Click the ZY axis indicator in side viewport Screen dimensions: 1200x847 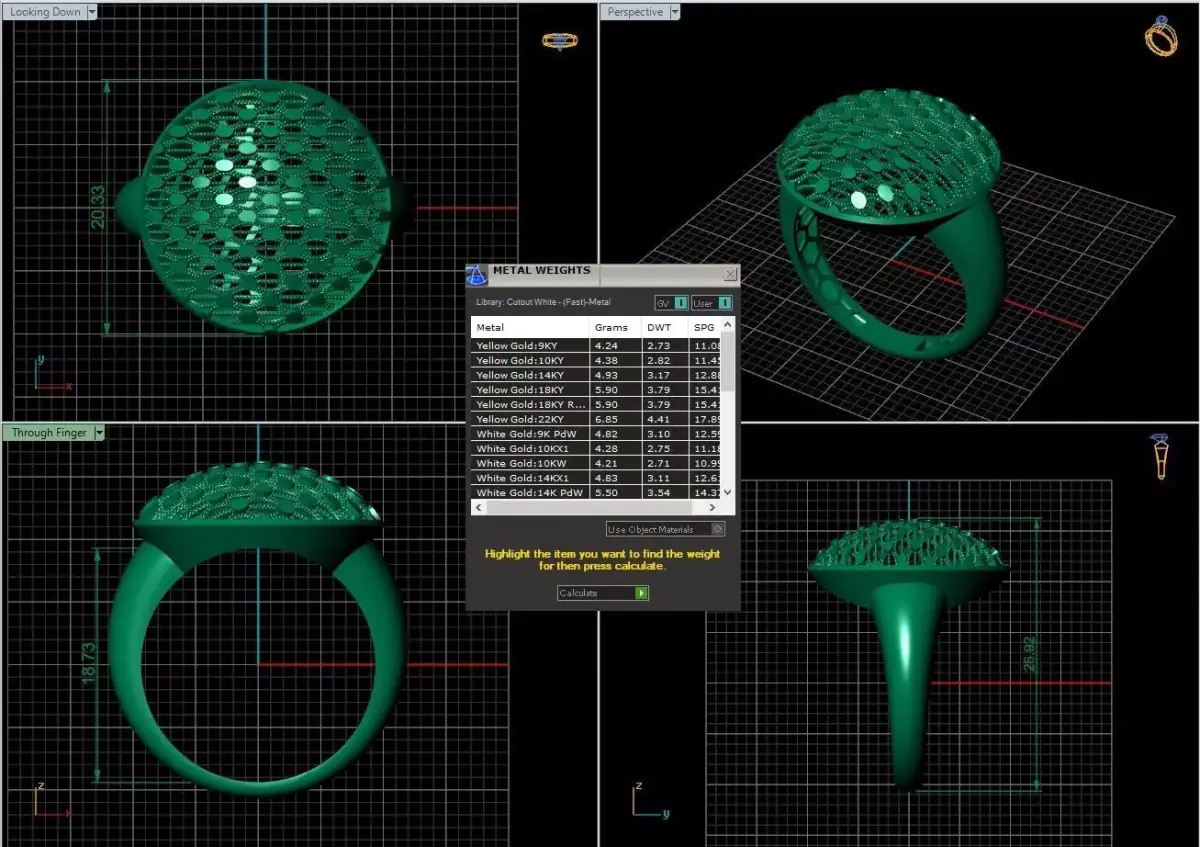point(650,800)
